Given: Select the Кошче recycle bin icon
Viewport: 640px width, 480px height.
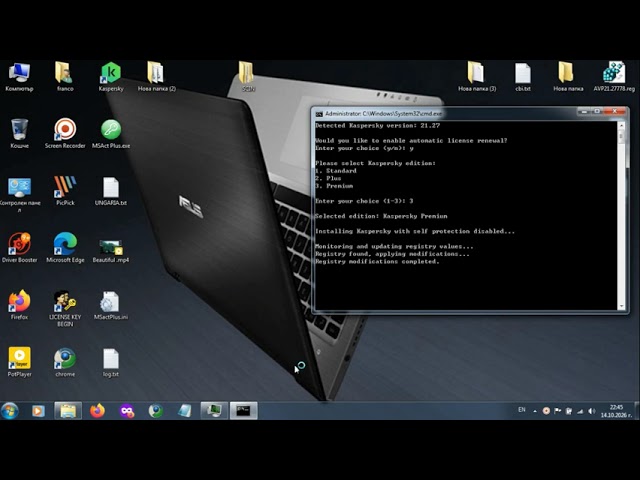Looking at the screenshot, I should click(x=19, y=133).
